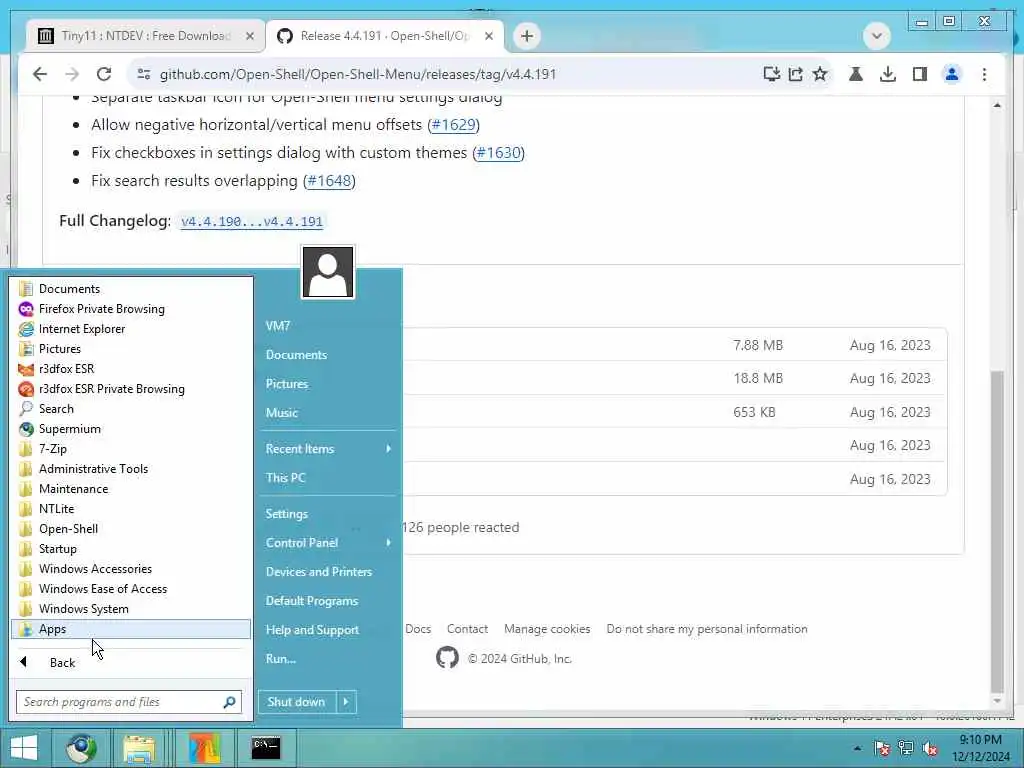Click the GitHub logo in the page footer

(447, 658)
